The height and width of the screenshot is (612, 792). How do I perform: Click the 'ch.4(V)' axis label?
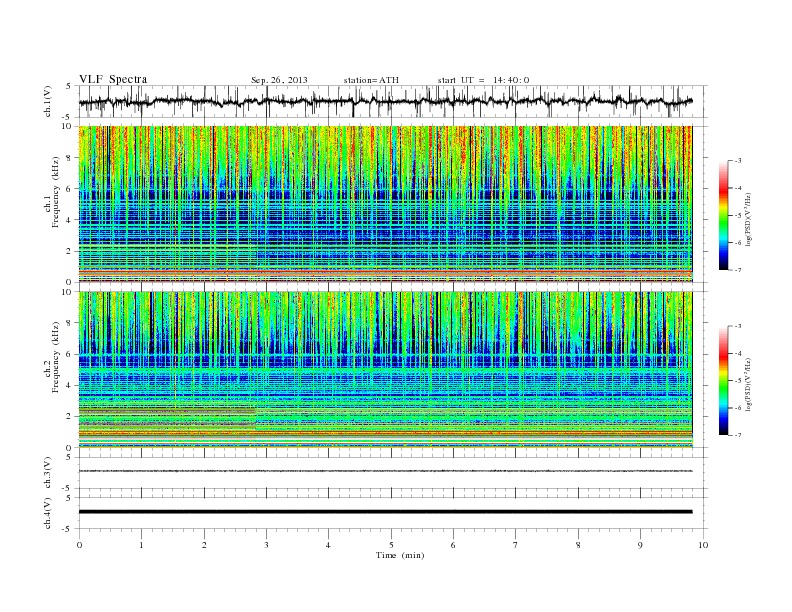(x=48, y=514)
